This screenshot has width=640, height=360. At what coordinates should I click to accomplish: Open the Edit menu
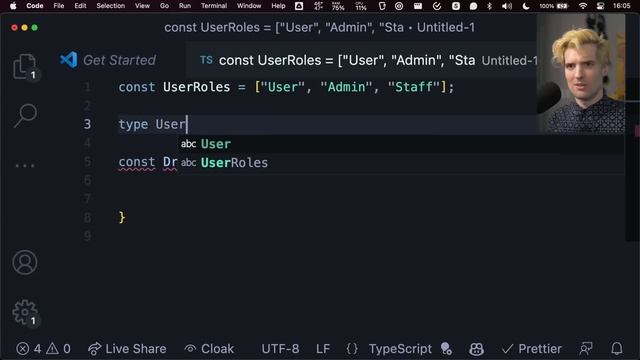pos(80,6)
